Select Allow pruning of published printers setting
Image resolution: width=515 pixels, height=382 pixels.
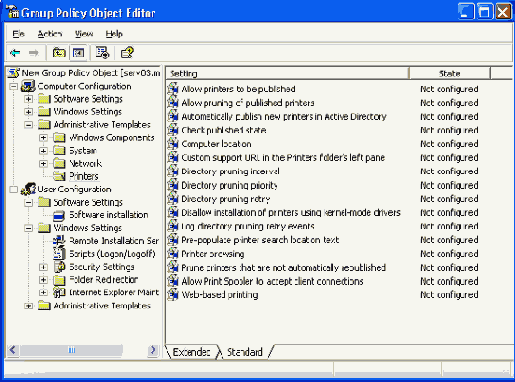coord(248,103)
